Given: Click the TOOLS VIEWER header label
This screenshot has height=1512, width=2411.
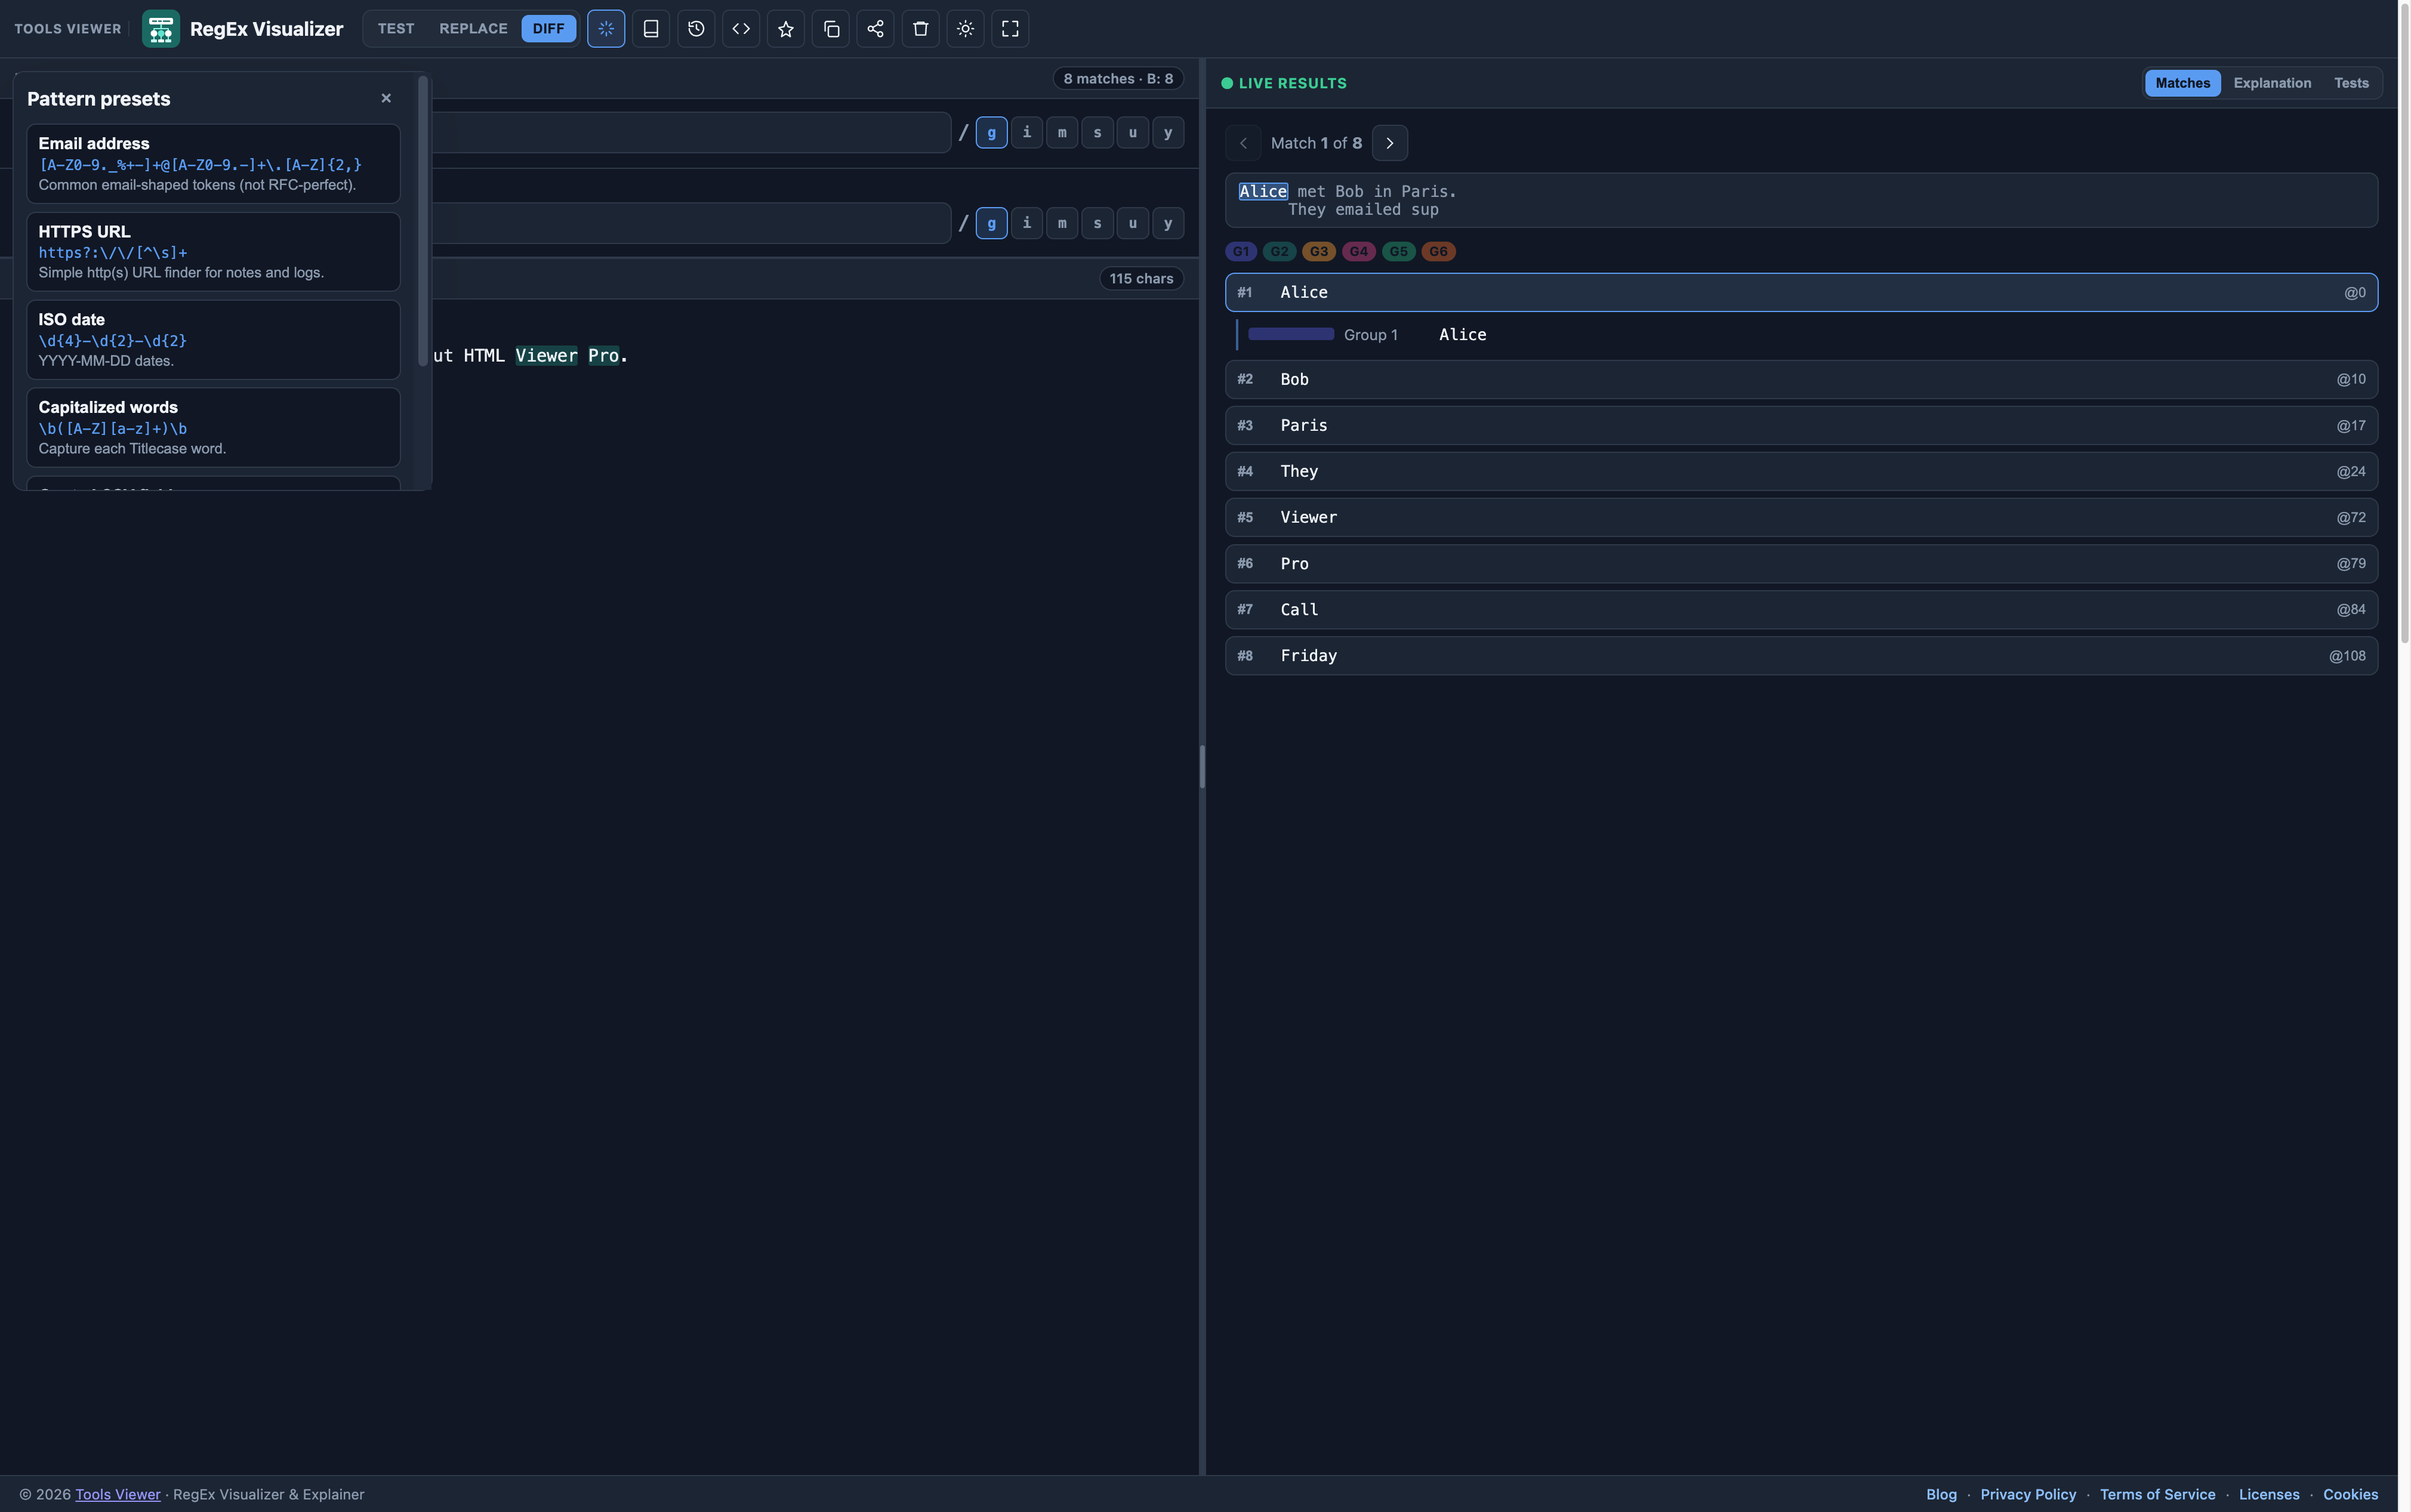Looking at the screenshot, I should coord(68,29).
